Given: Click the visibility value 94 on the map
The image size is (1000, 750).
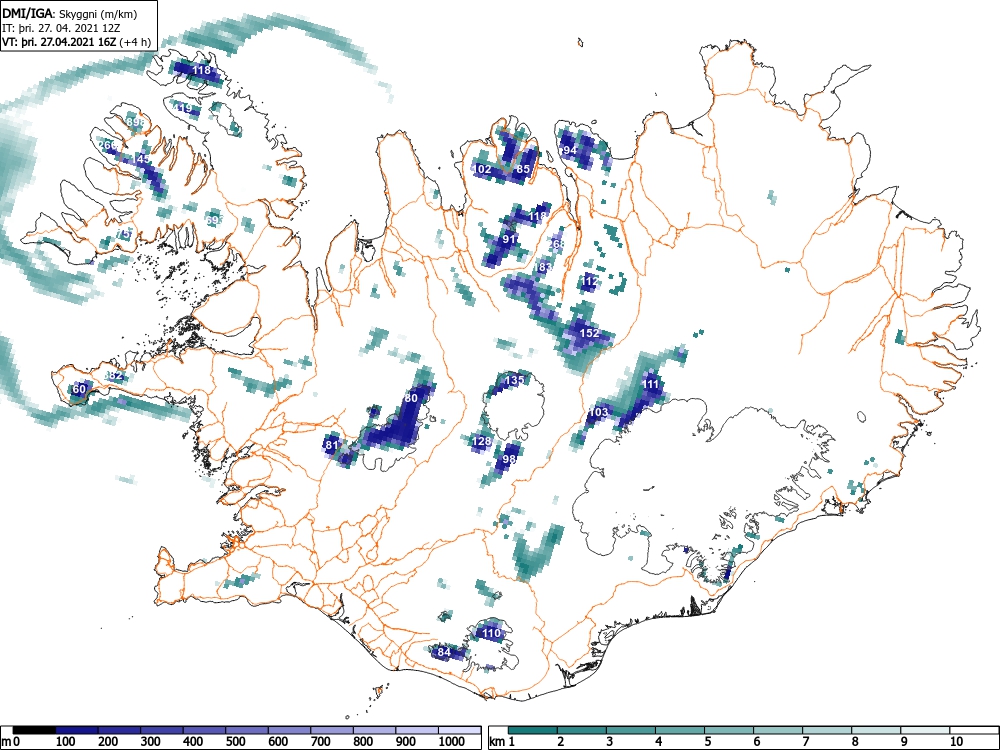Looking at the screenshot, I should (570, 150).
